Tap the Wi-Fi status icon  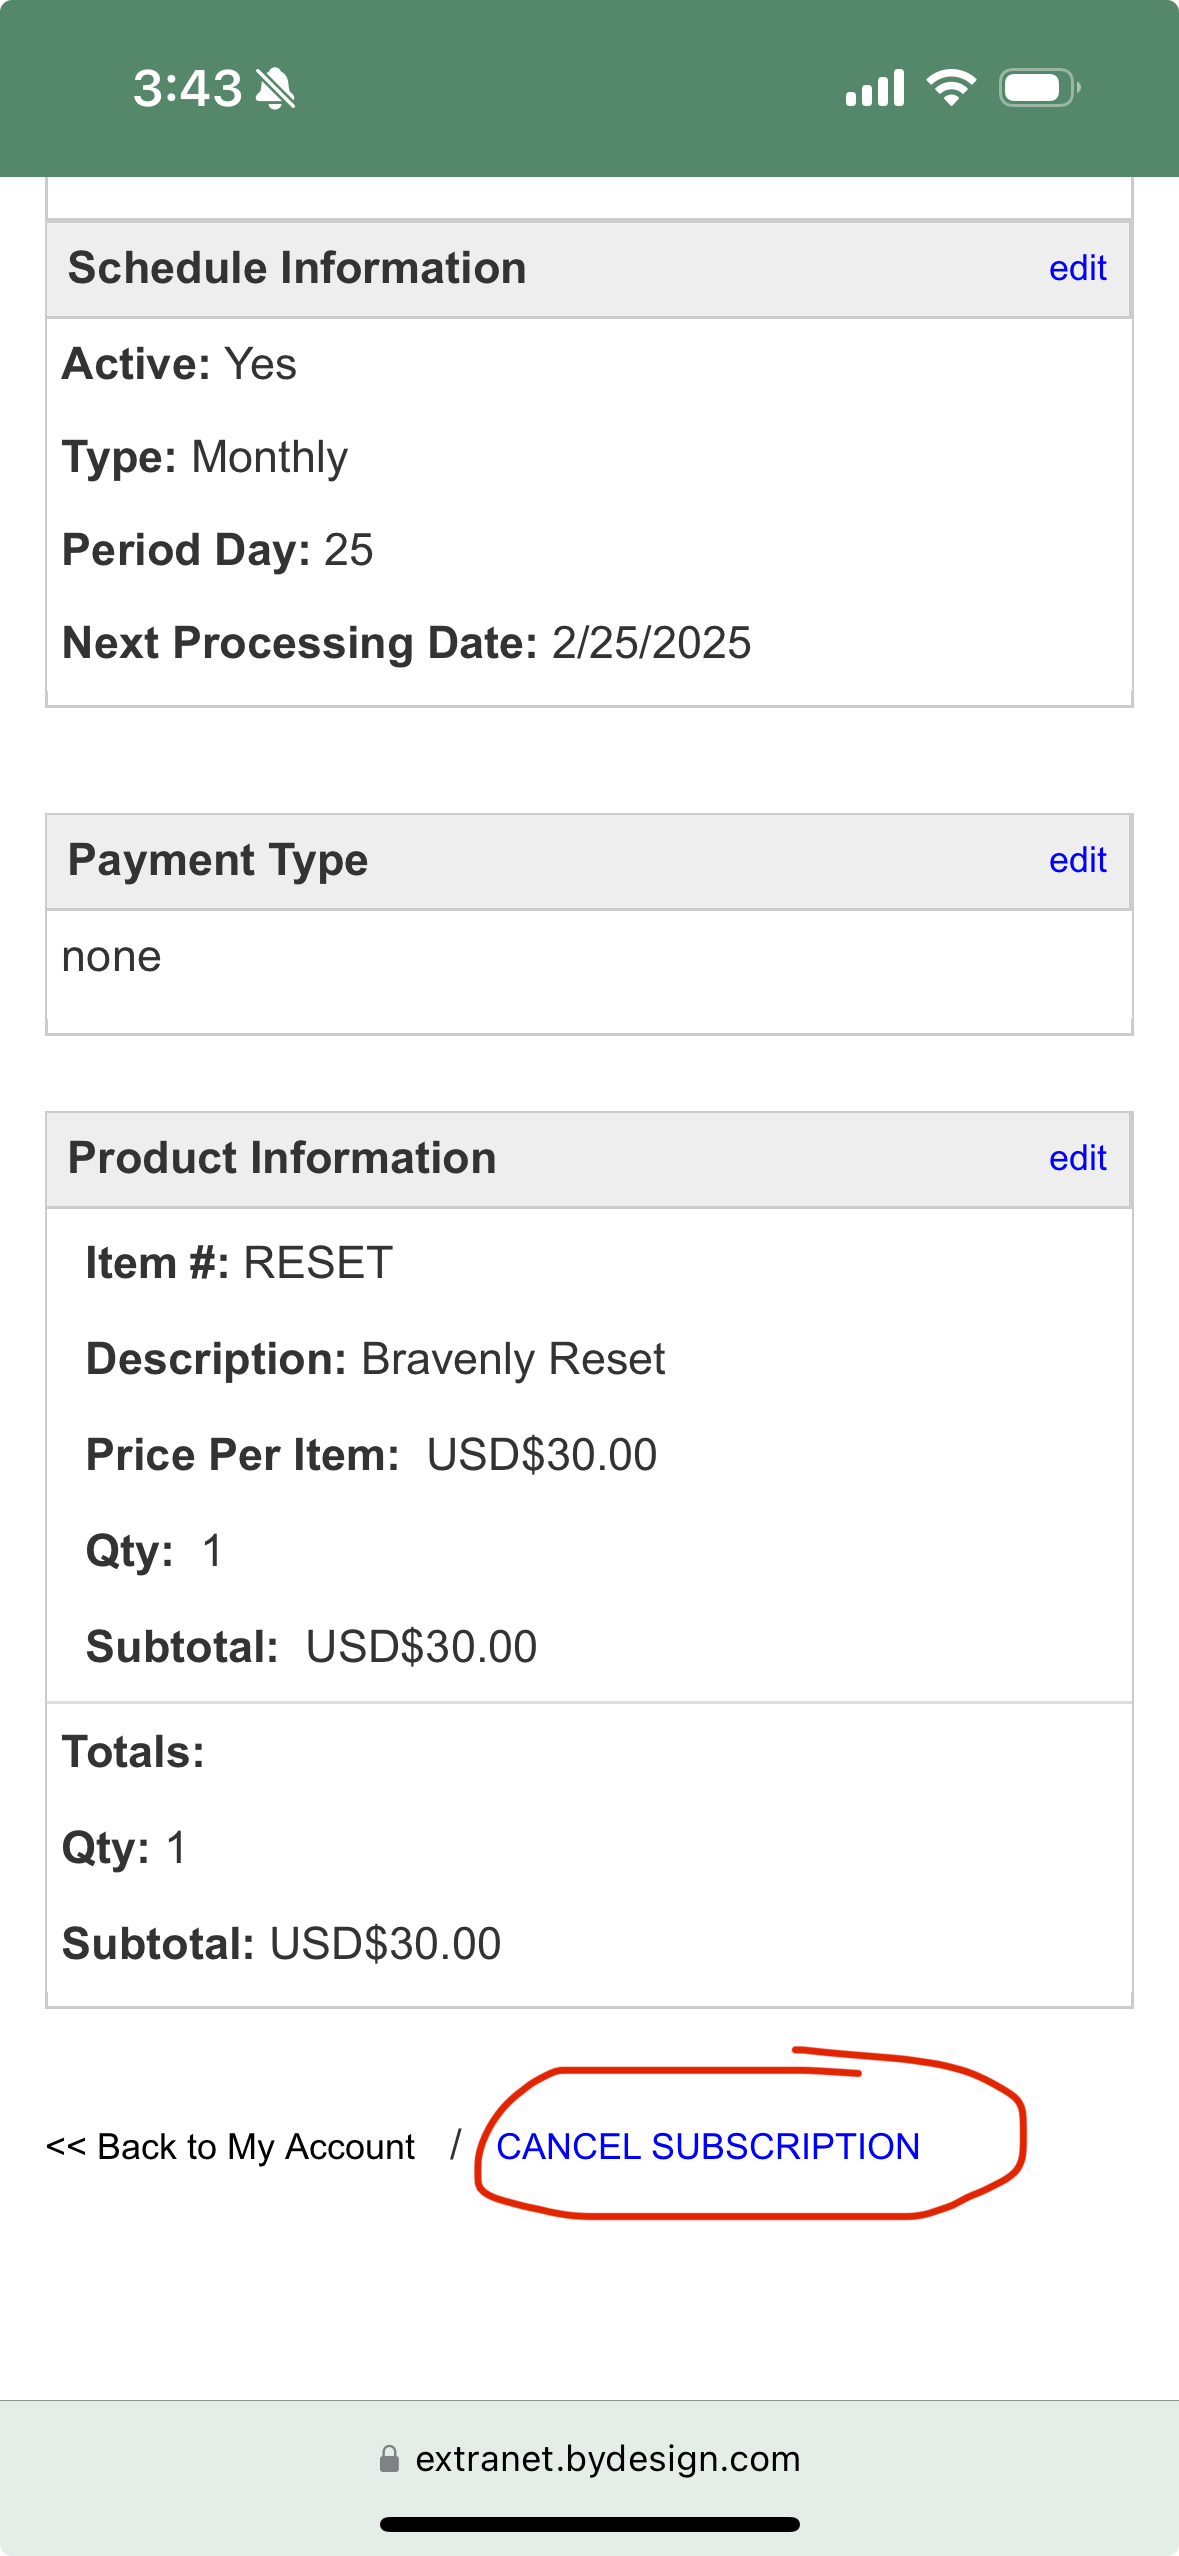[951, 88]
